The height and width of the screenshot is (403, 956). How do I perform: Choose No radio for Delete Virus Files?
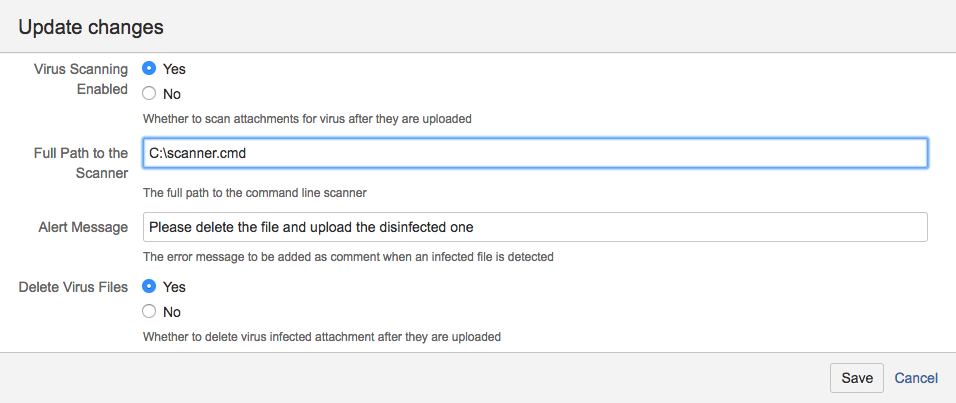pos(150,312)
